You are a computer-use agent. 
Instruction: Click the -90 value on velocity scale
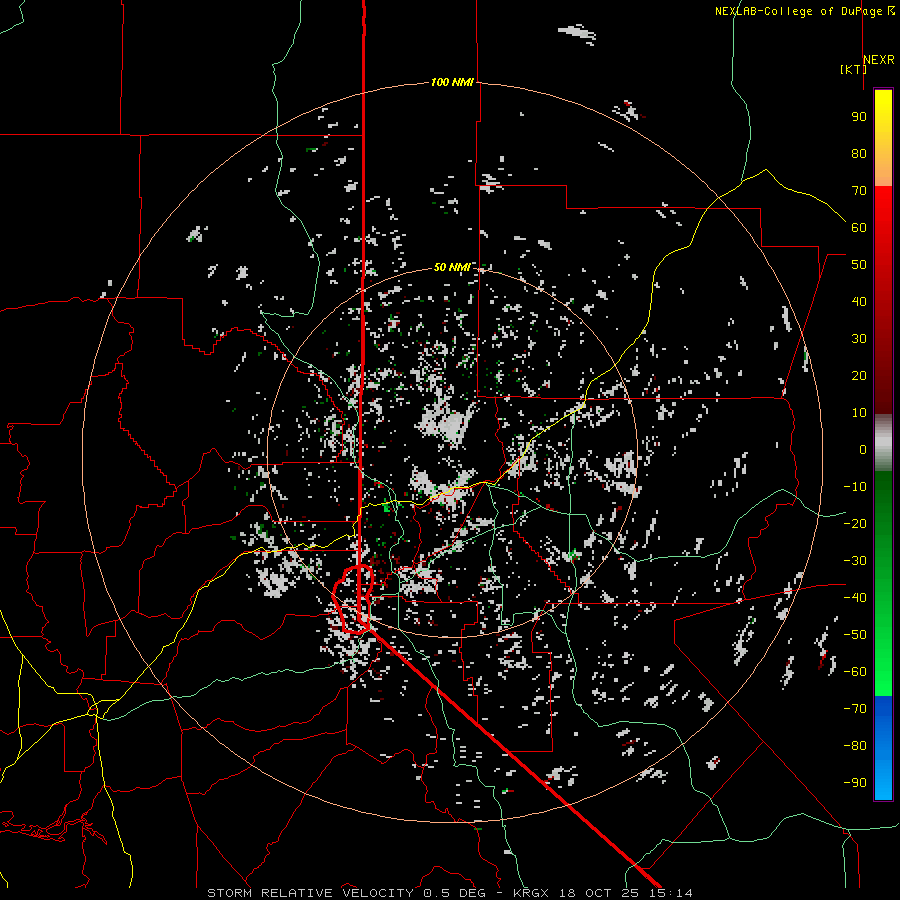pyautogui.click(x=855, y=783)
